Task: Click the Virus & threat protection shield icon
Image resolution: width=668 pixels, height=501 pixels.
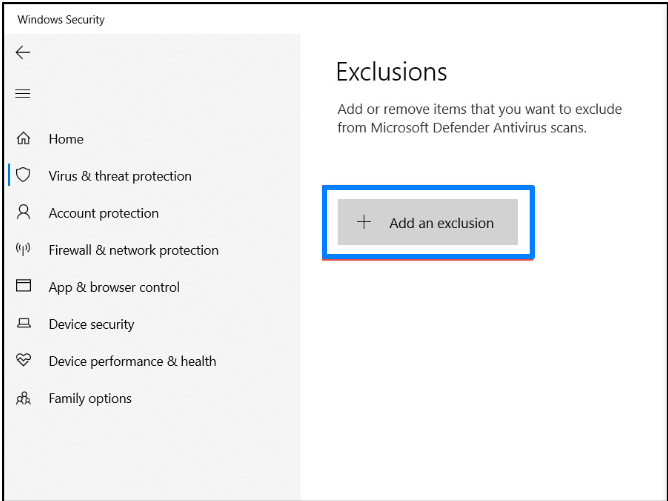Action: pos(24,175)
